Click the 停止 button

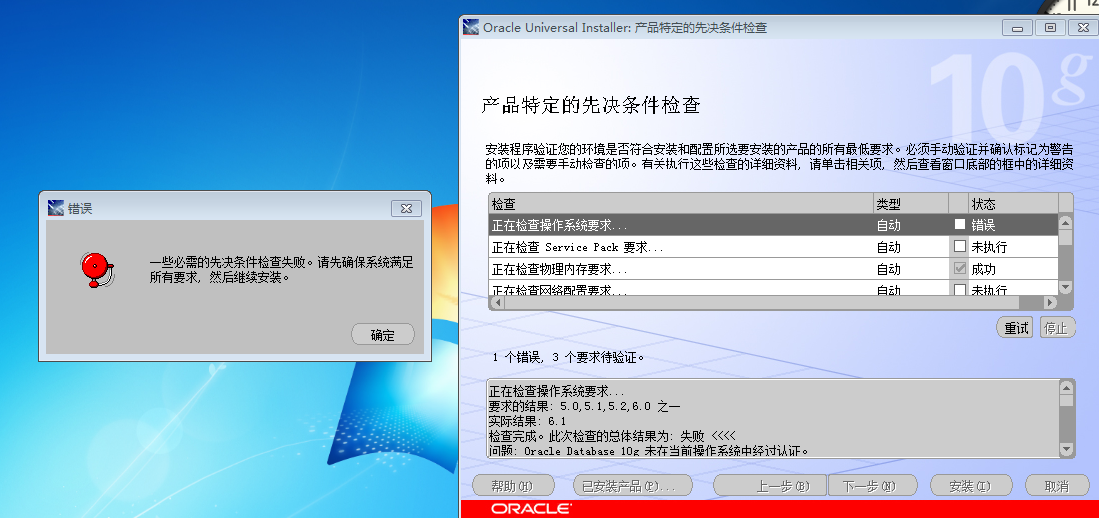point(1056,327)
